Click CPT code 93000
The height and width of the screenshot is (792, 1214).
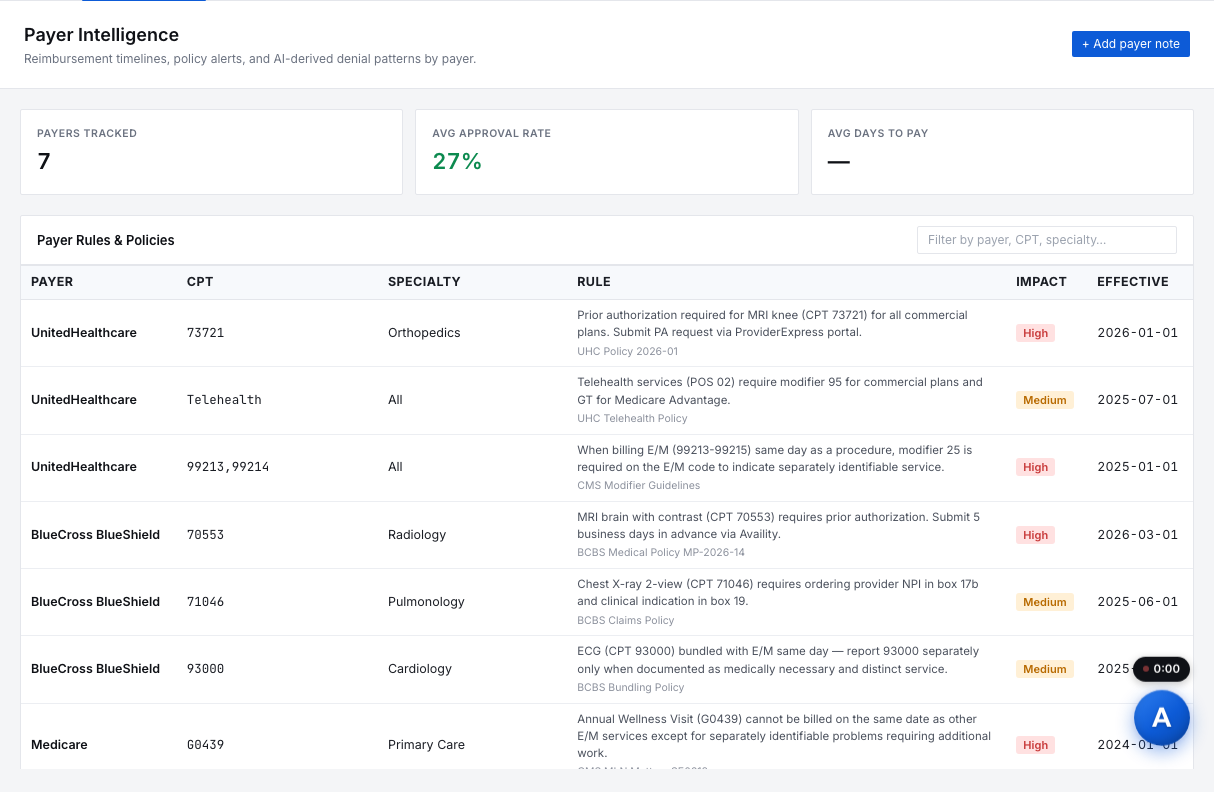click(205, 669)
